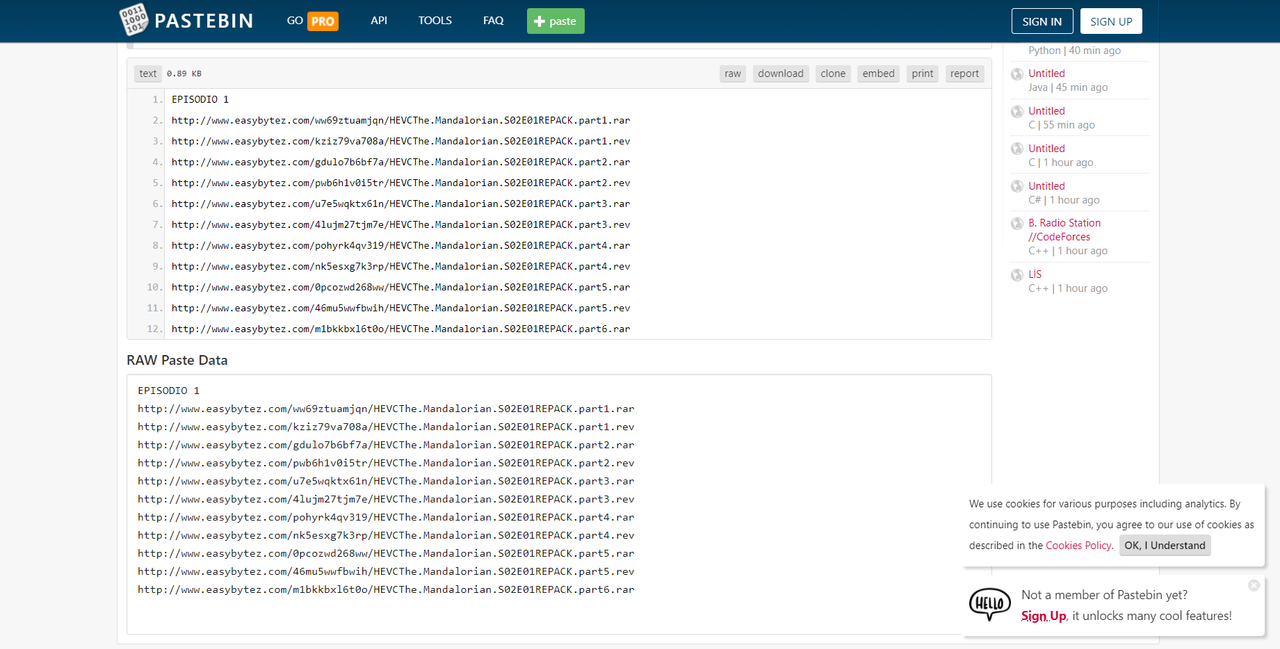Open the embed option
The height and width of the screenshot is (649, 1280).
pyautogui.click(x=879, y=73)
